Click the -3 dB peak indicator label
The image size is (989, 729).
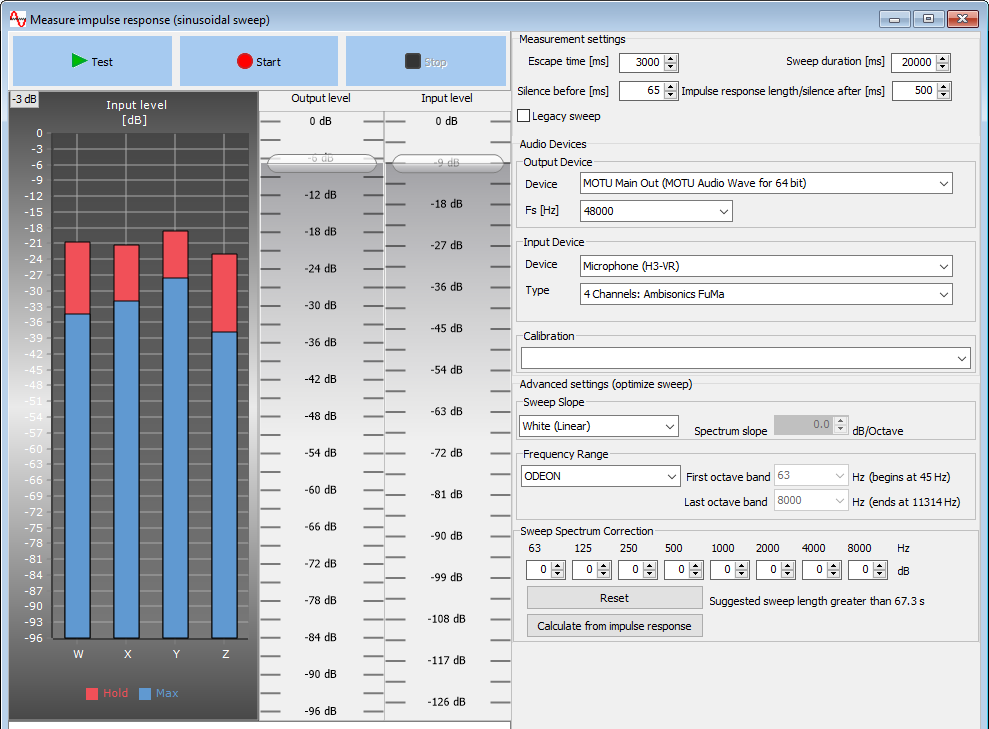25,99
